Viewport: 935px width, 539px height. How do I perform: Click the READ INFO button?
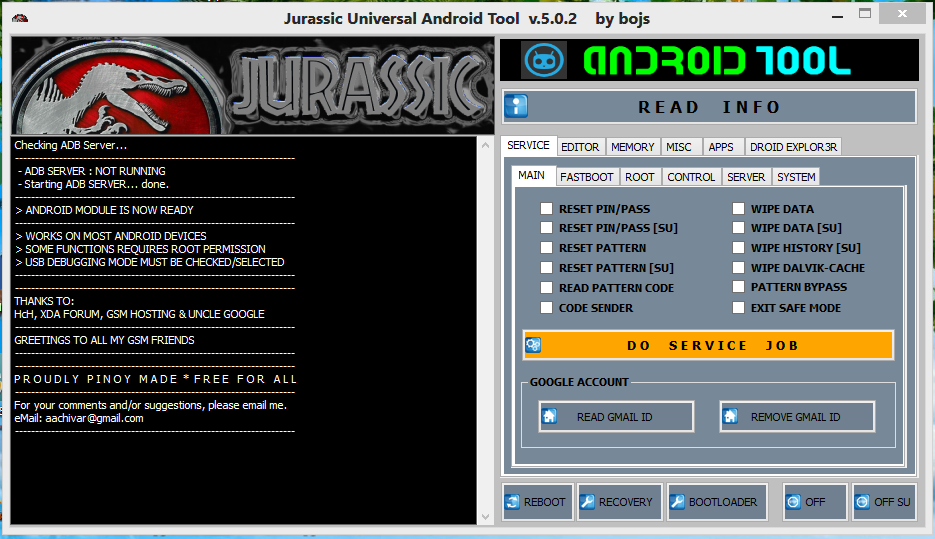[x=709, y=107]
